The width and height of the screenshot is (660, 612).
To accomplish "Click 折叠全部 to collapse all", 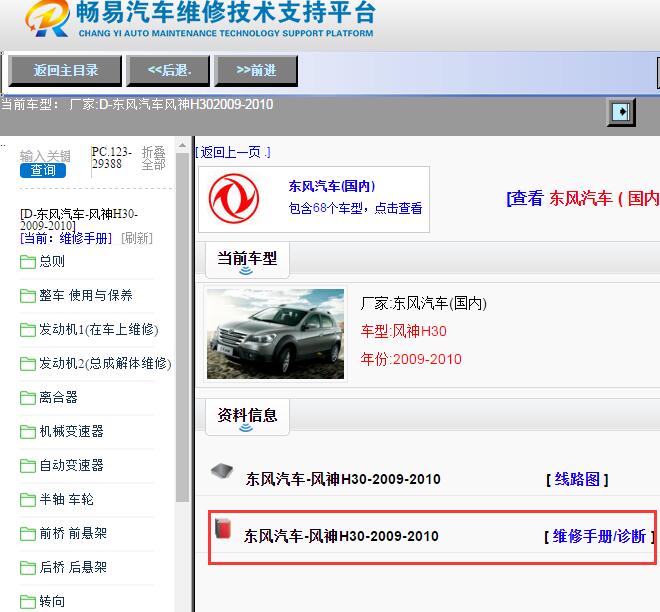I will pos(153,158).
